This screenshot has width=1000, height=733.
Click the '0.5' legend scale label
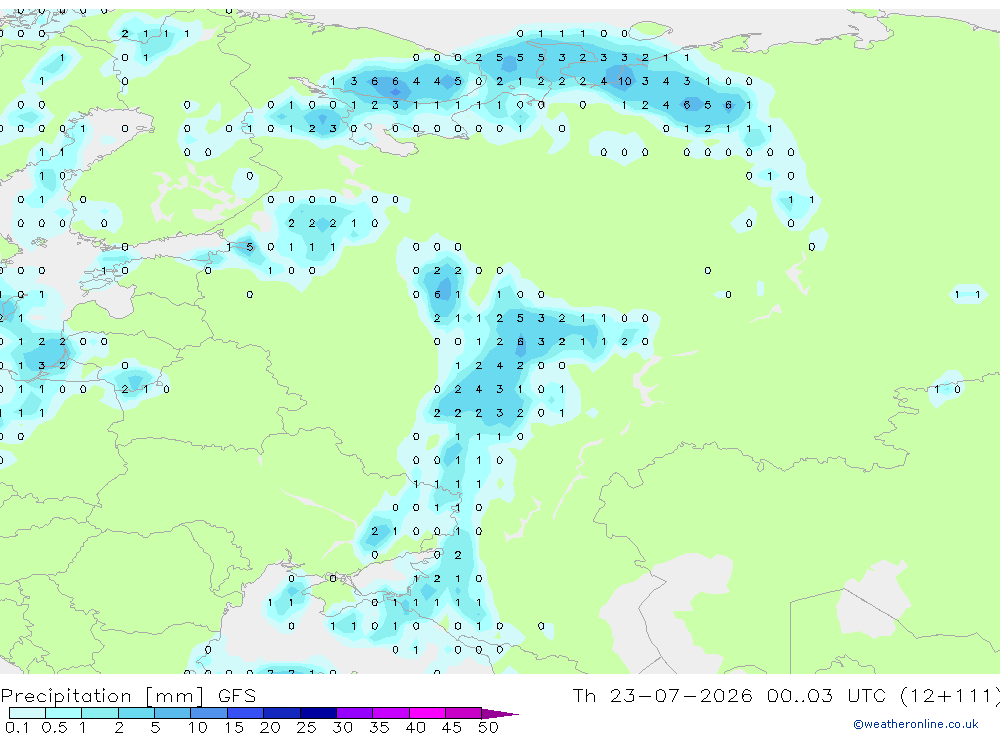coord(54,727)
